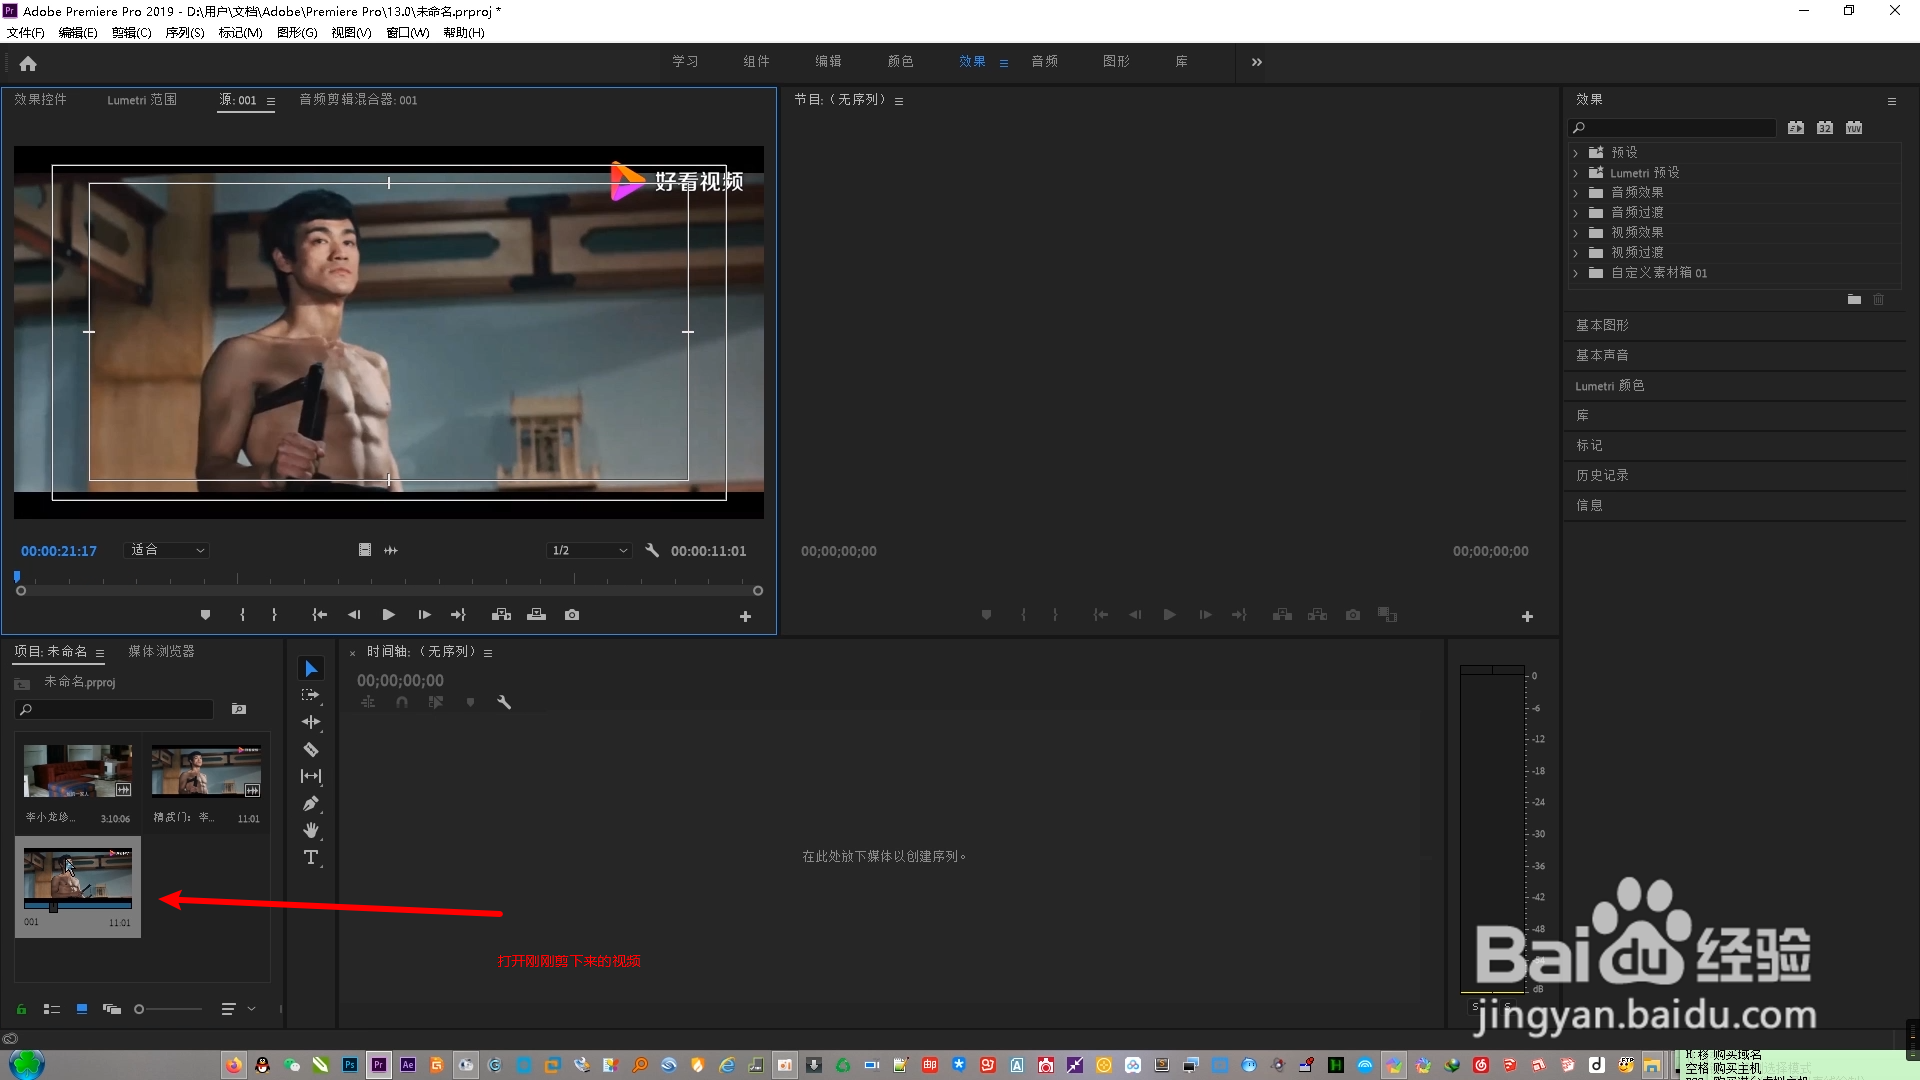Open Source monitor button editor plus
Viewport: 1920px width, 1080px height.
(745, 617)
